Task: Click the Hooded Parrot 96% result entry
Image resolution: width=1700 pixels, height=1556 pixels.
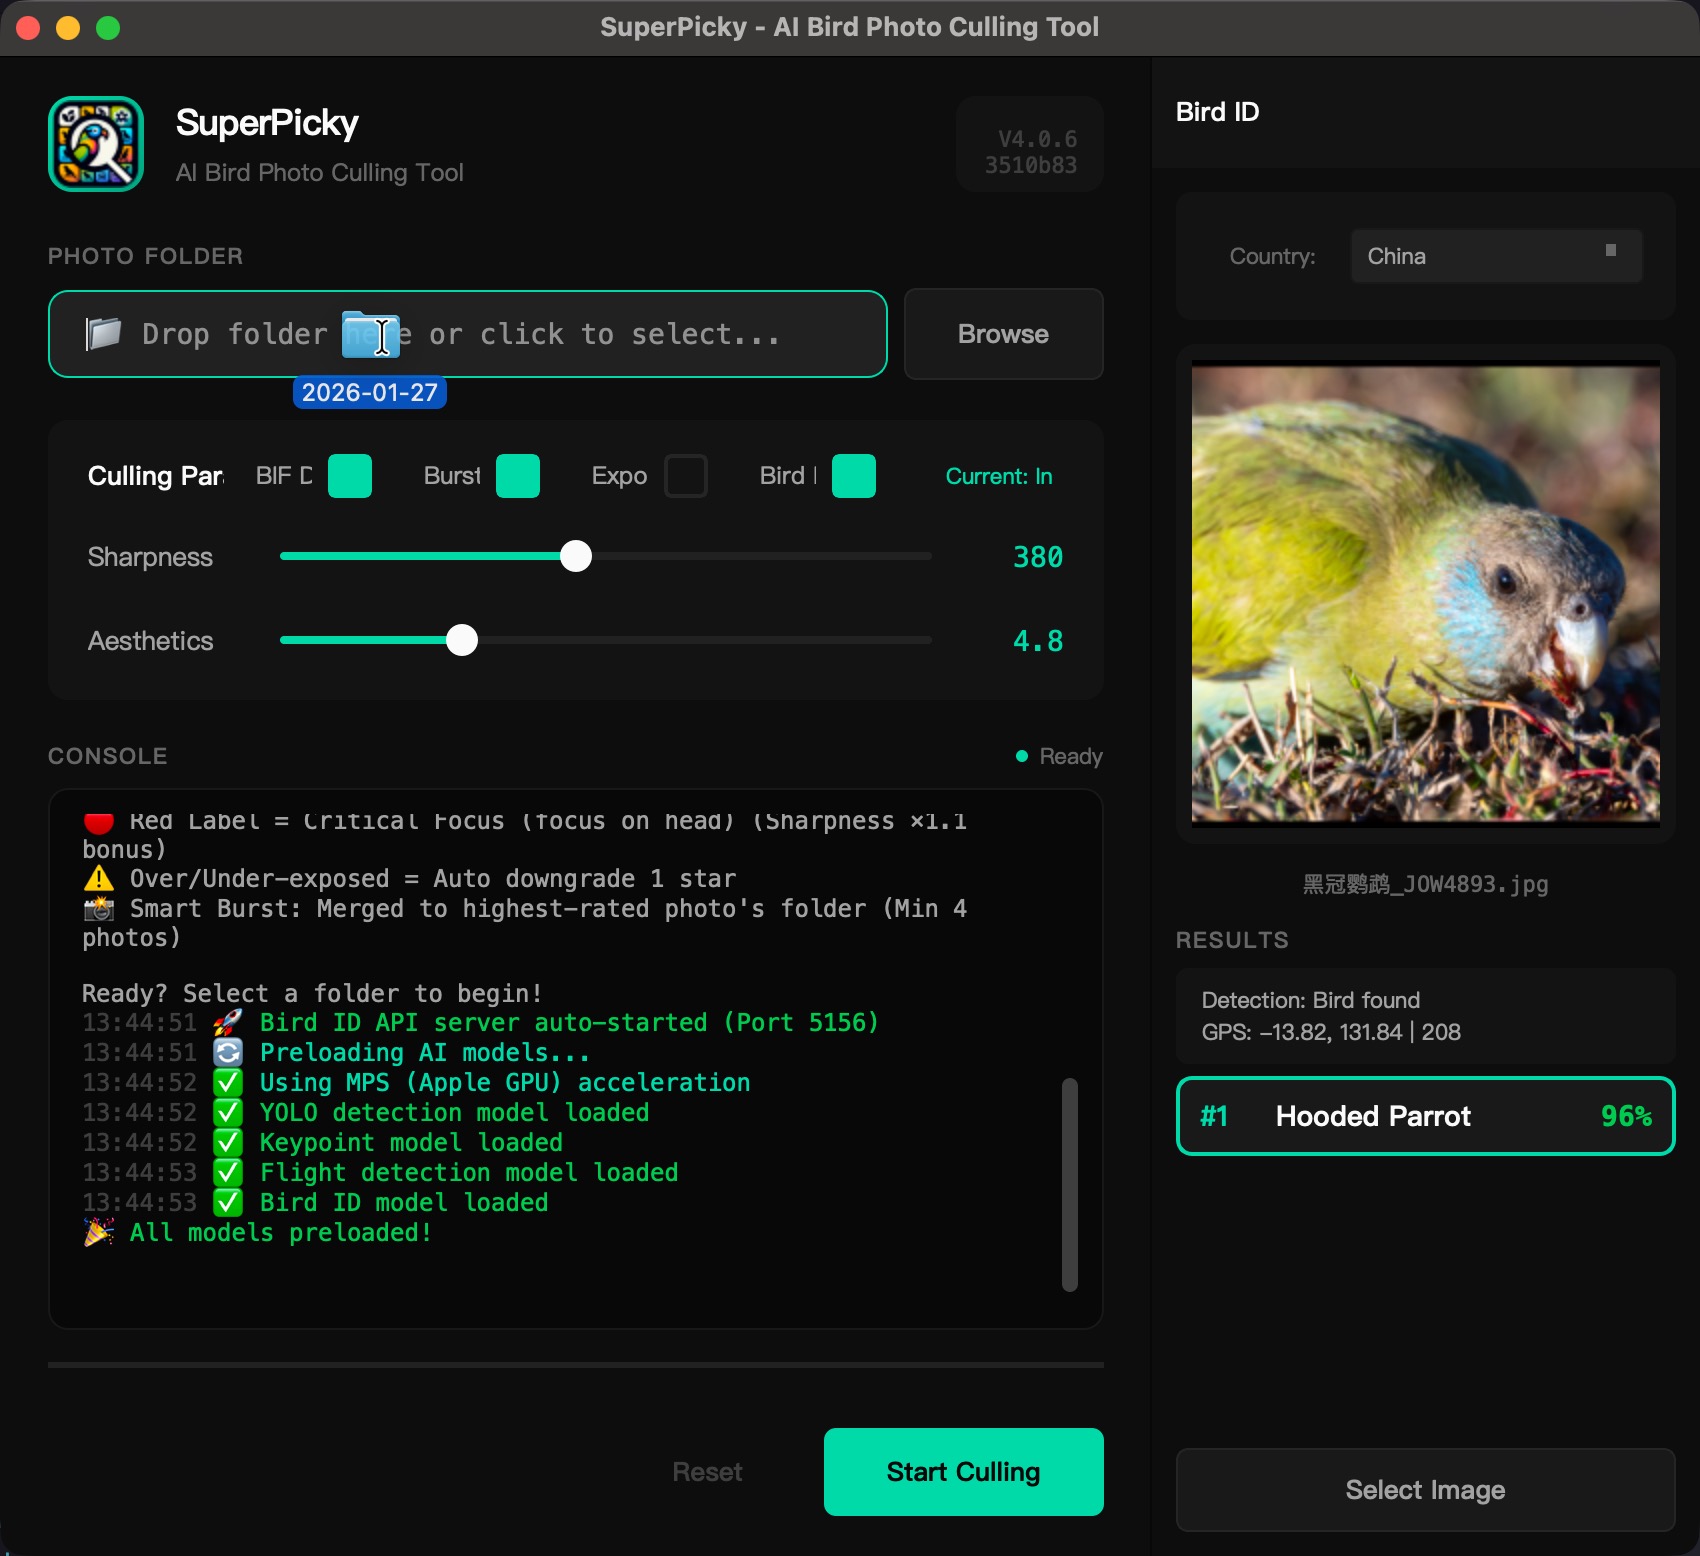Action: click(1424, 1117)
